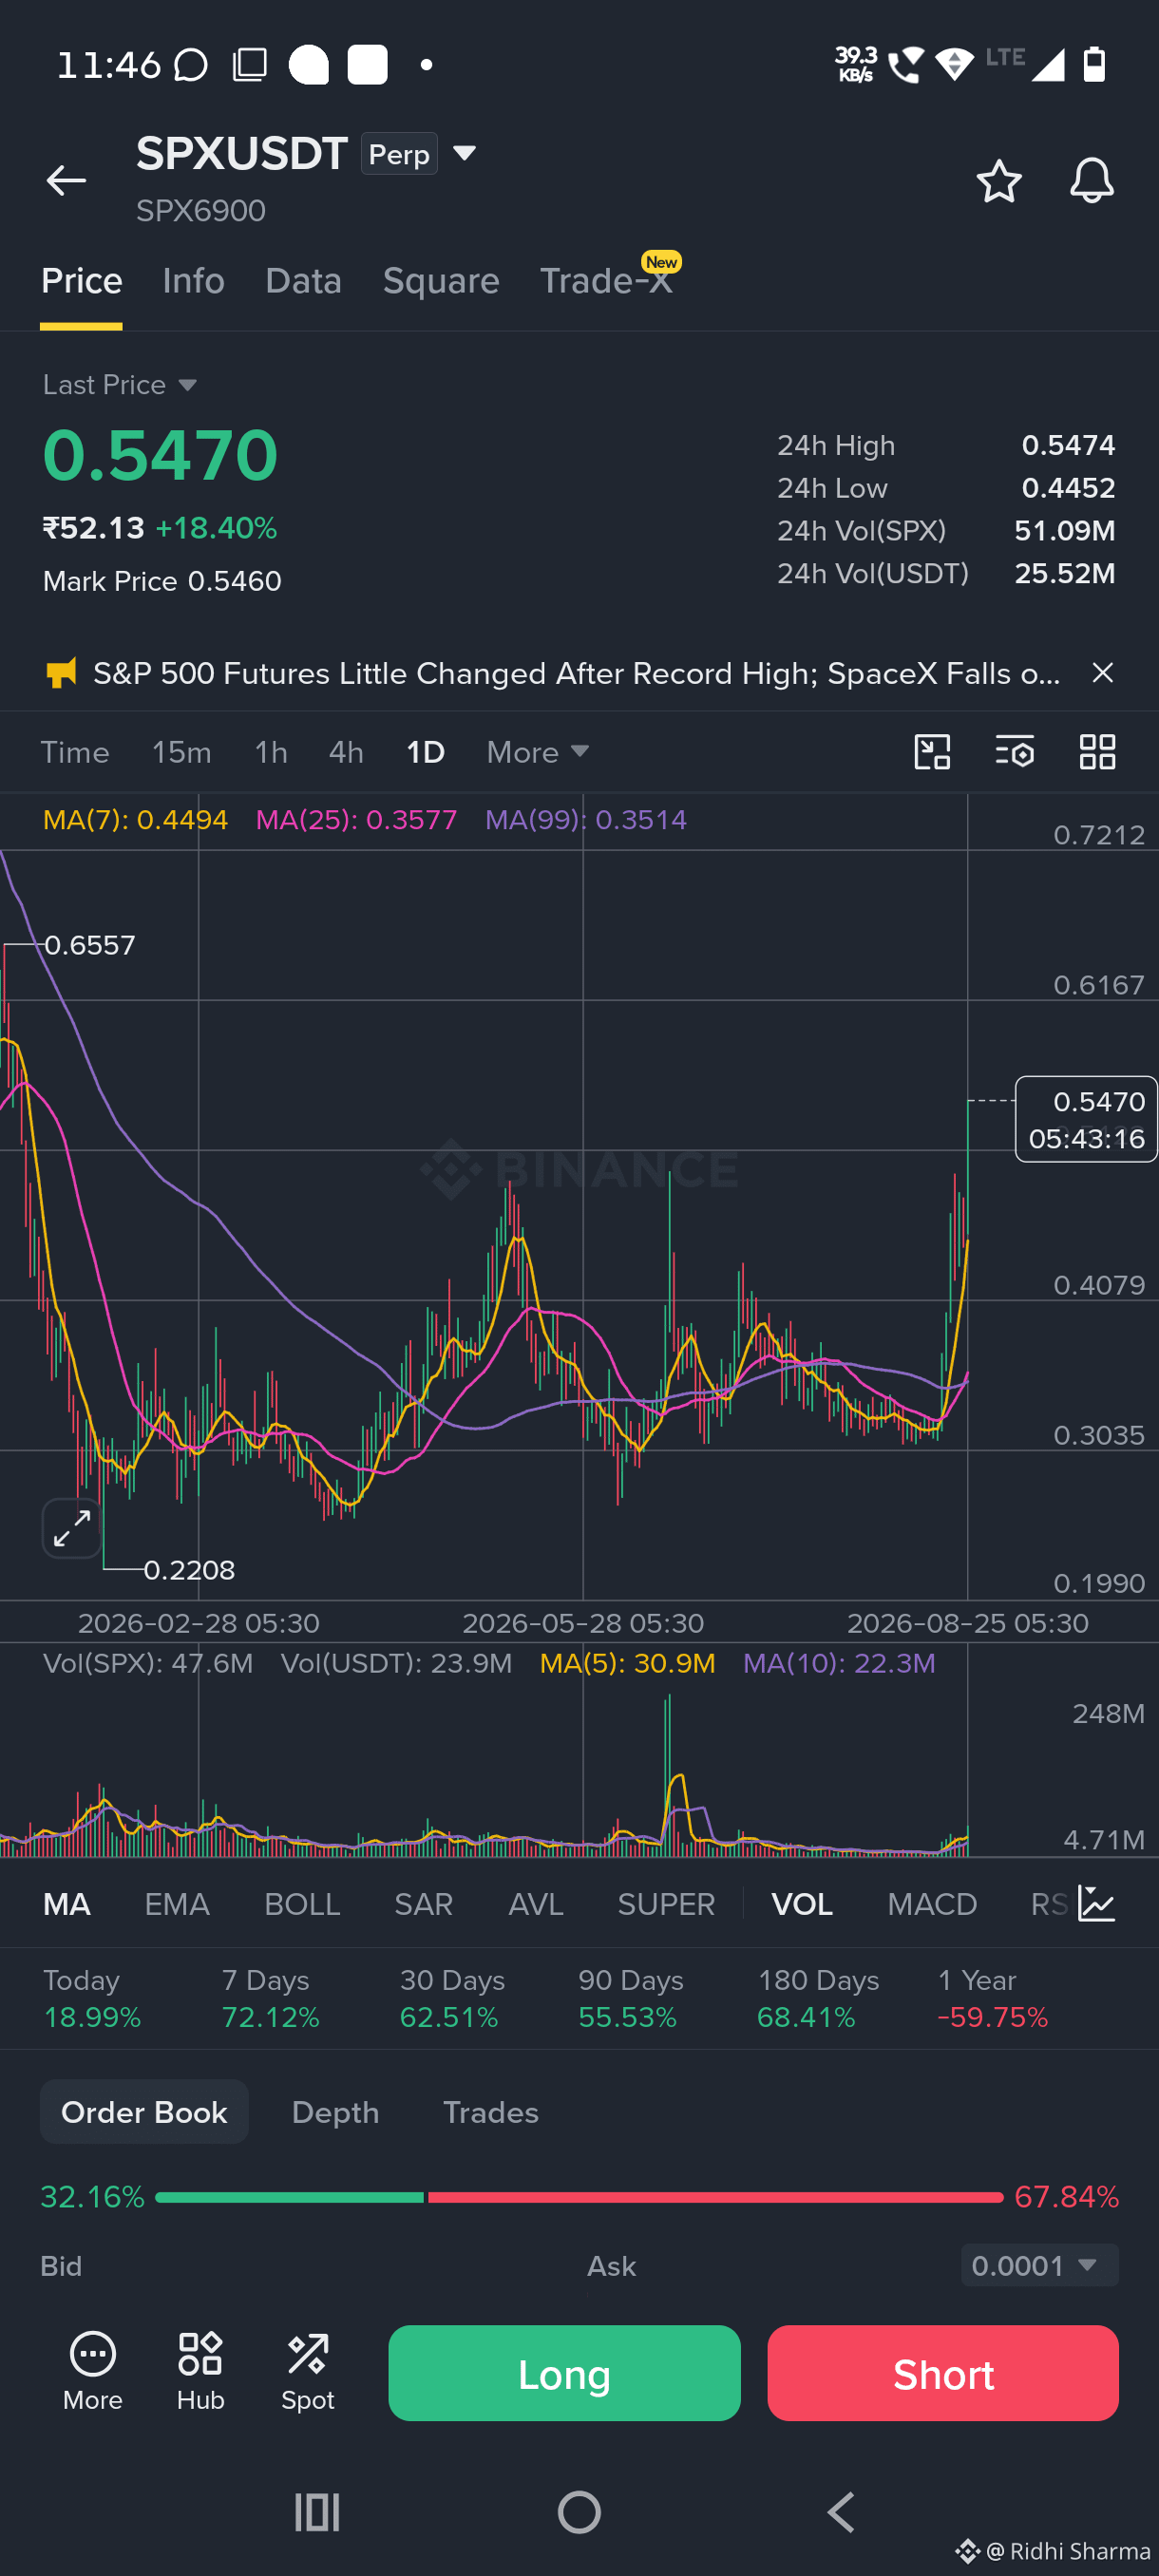Select the 1h chart interval
Screen dimensions: 1159x2576
(x=271, y=752)
